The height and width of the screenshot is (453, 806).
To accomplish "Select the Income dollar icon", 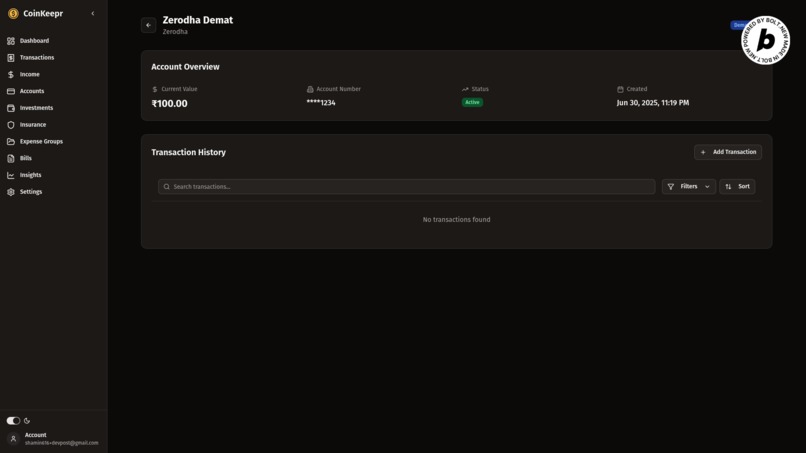I will point(11,75).
